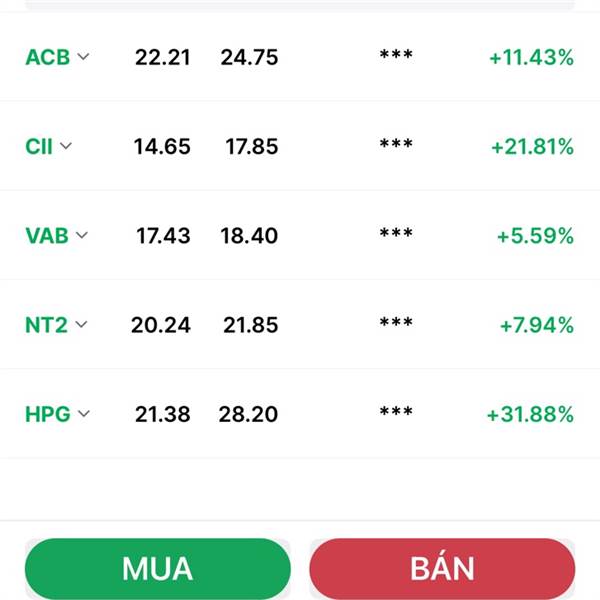
Task: Select the +7.94% gain for NT2
Action: pyautogui.click(x=537, y=325)
